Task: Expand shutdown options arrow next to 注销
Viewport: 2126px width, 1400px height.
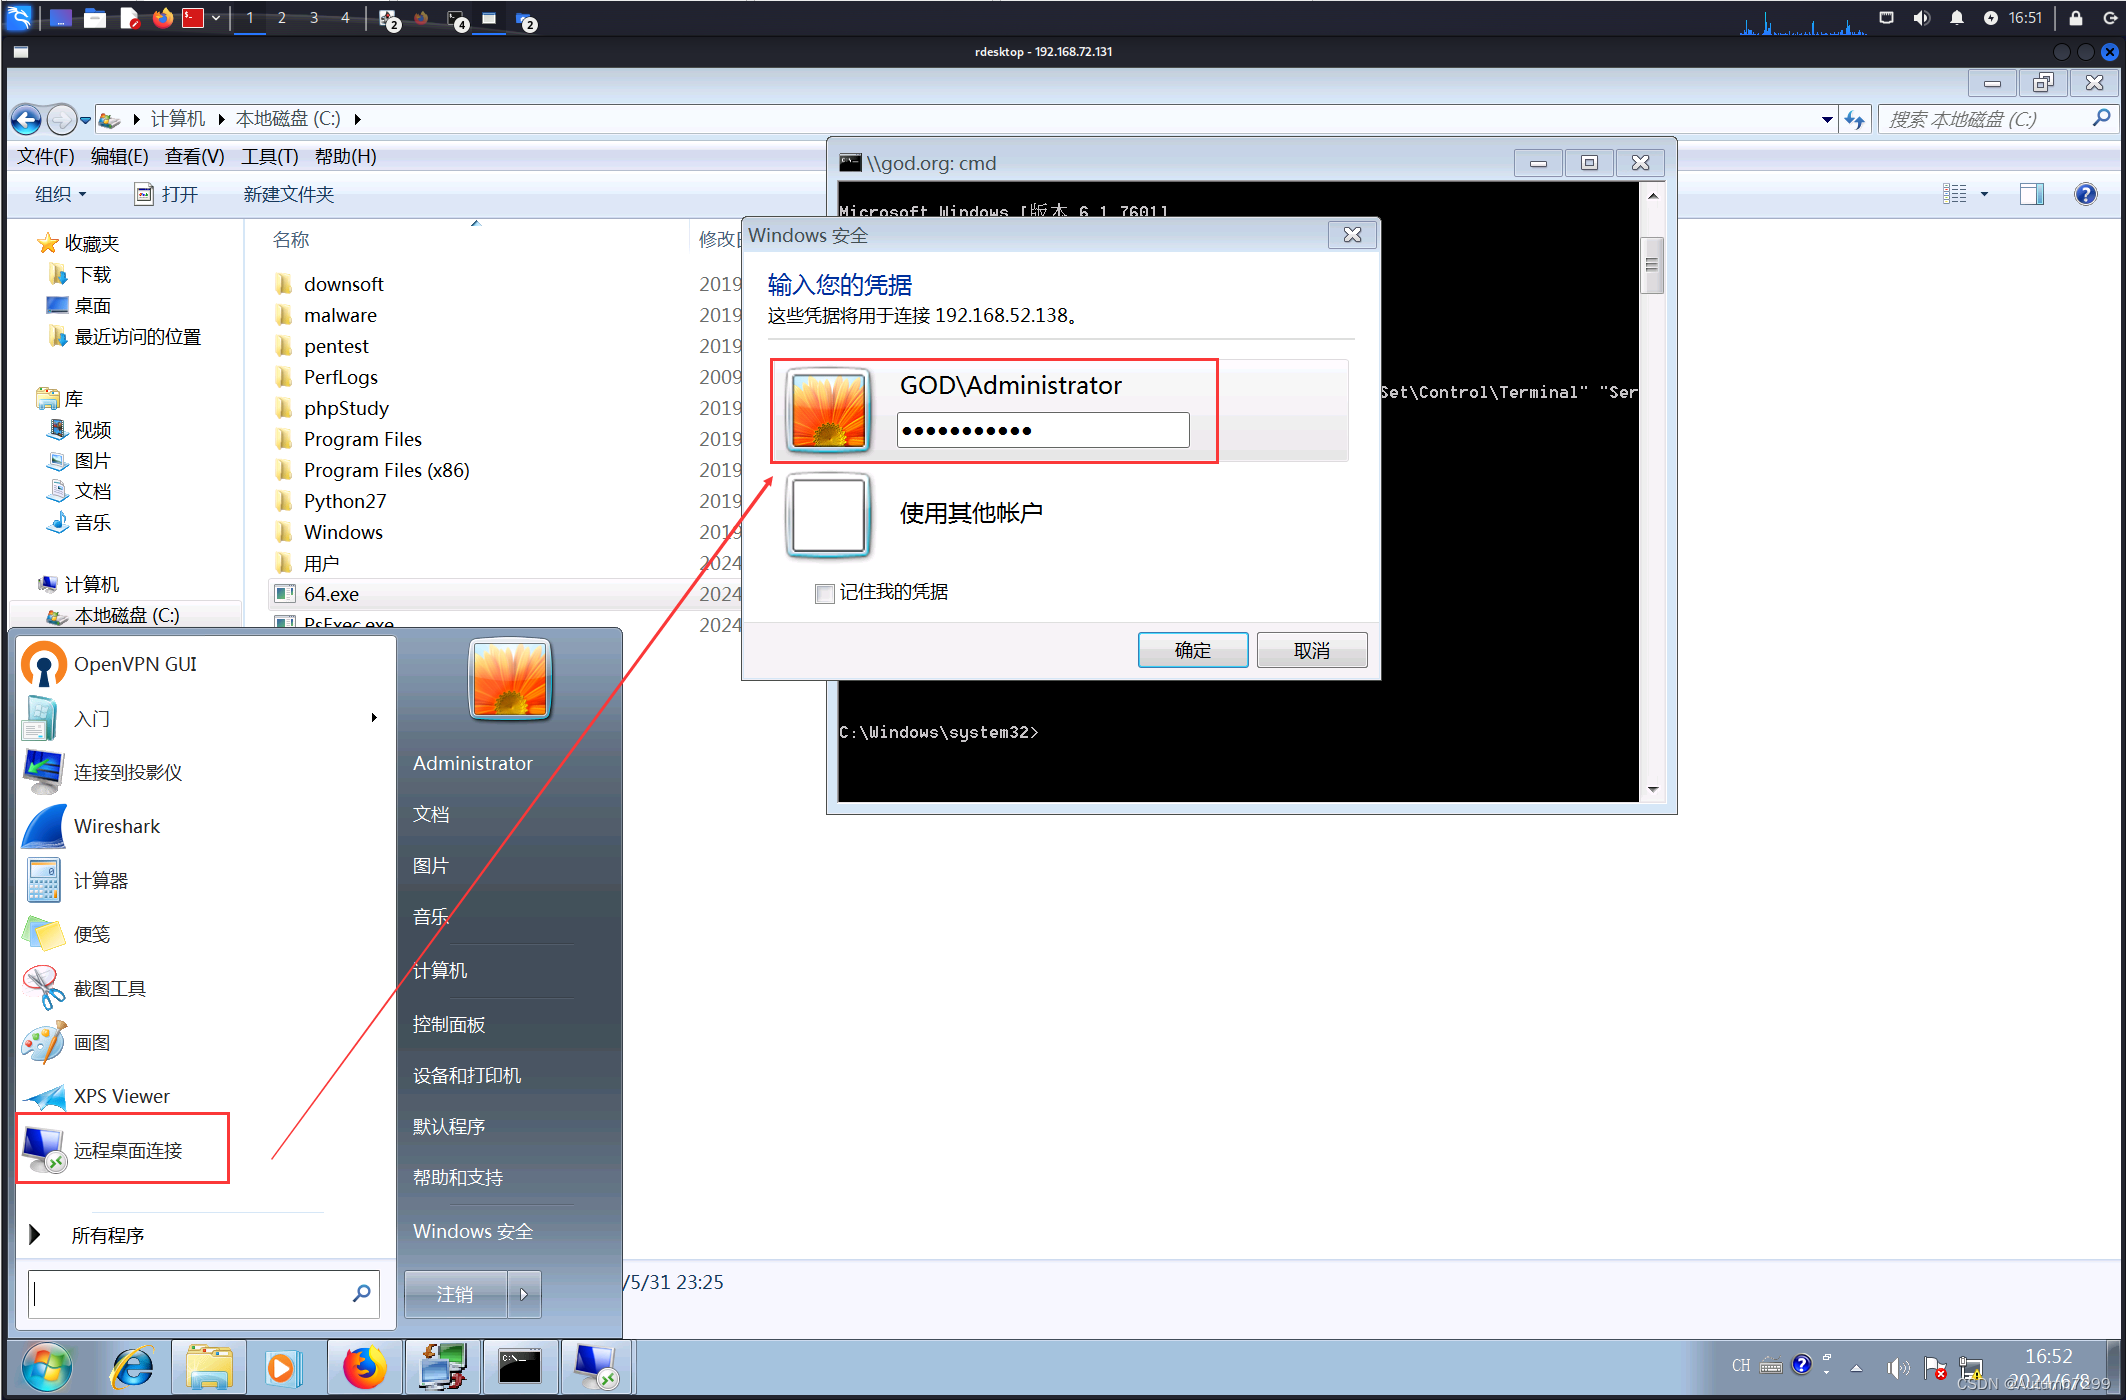Action: pyautogui.click(x=524, y=1294)
